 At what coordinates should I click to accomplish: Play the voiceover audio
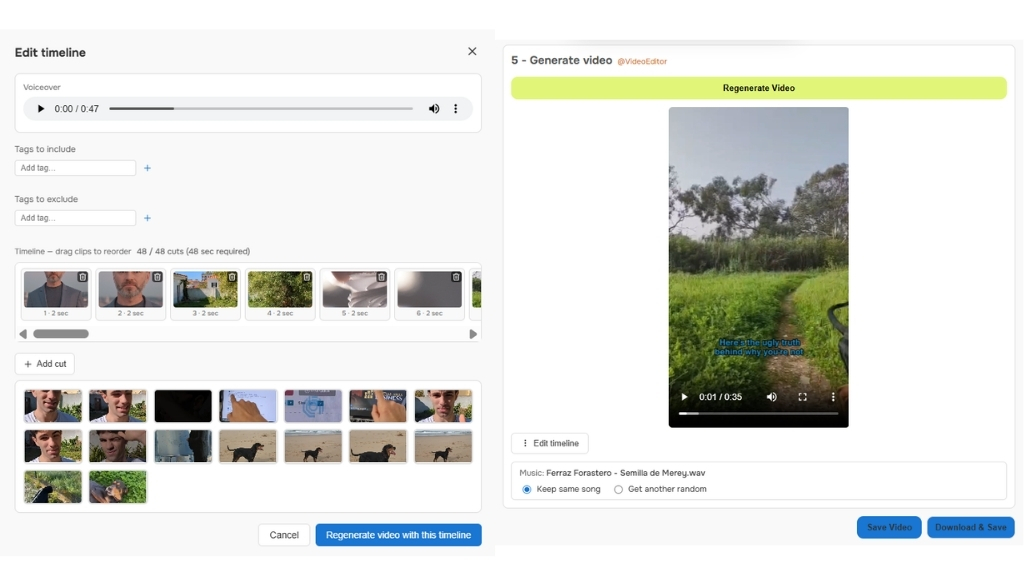click(x=39, y=108)
